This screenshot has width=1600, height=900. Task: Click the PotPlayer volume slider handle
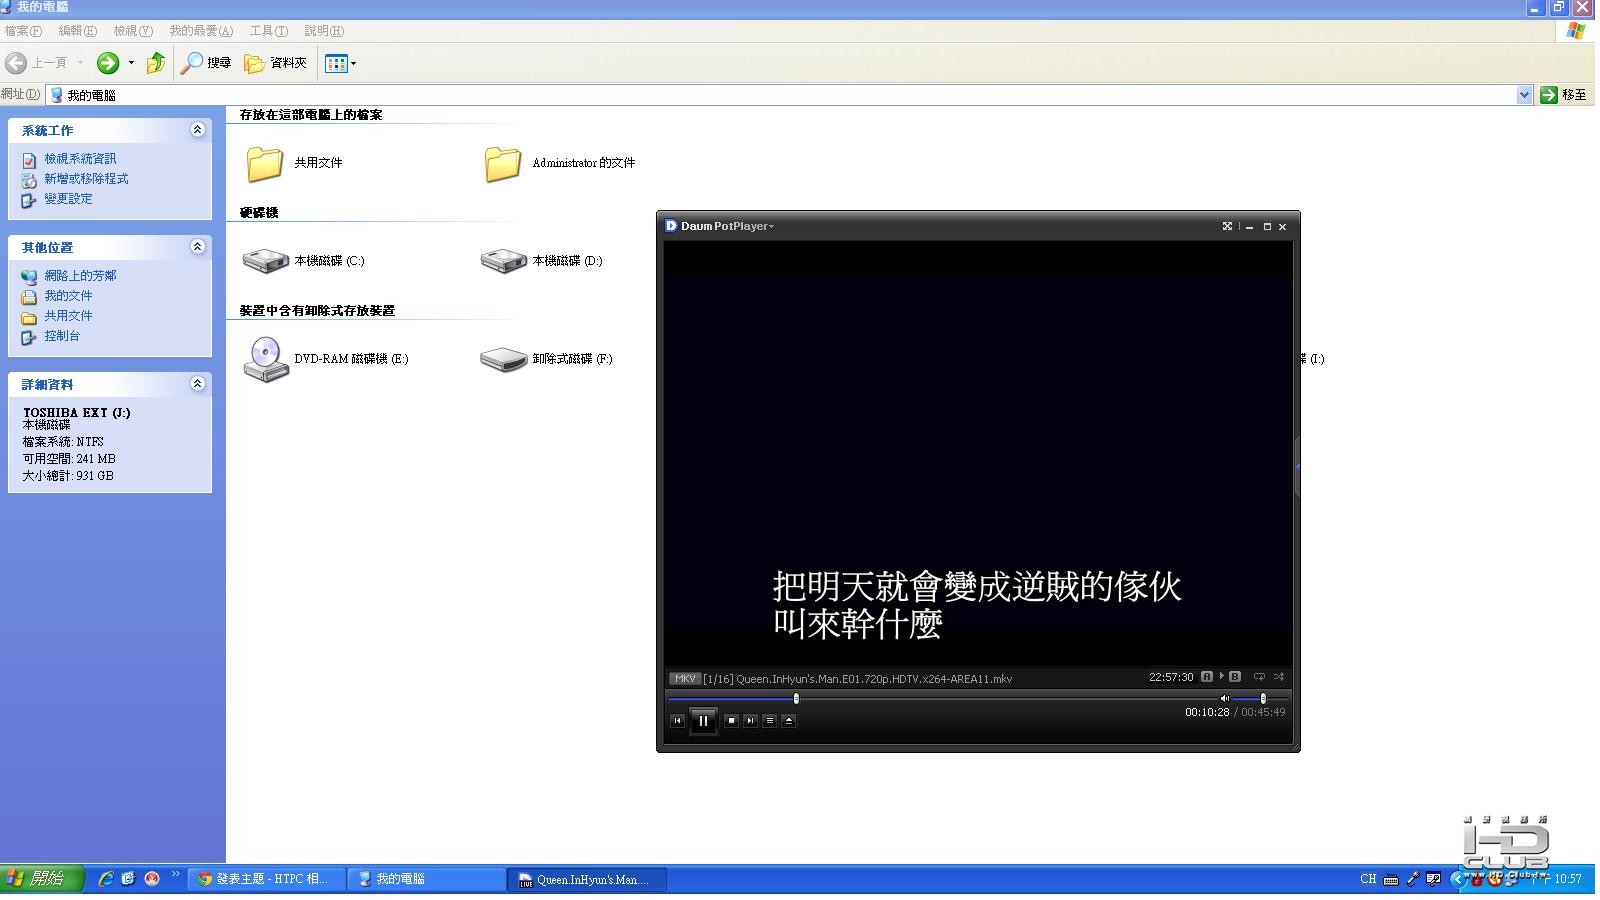click(1263, 698)
